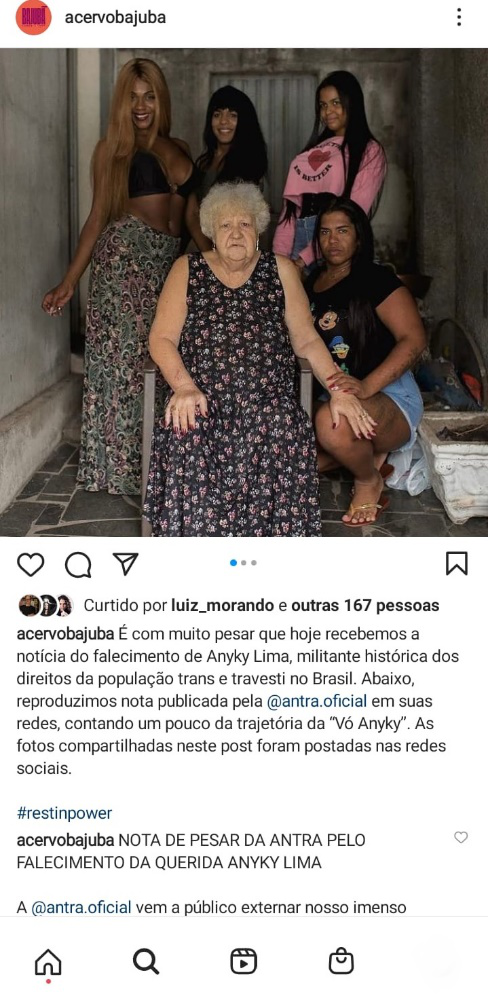
Task: Go to Home tab in bottom bar
Action: click(48, 962)
